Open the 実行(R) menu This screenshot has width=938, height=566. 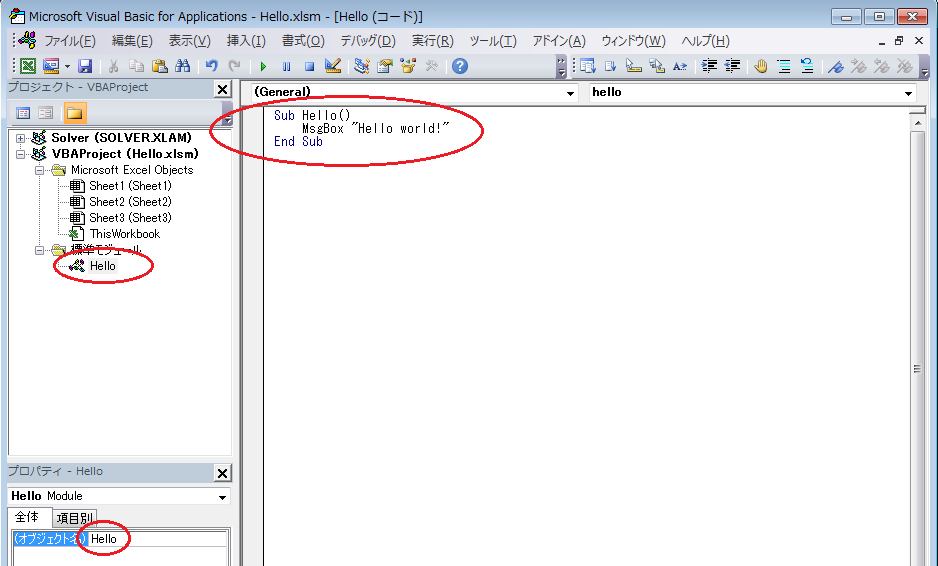pos(433,41)
